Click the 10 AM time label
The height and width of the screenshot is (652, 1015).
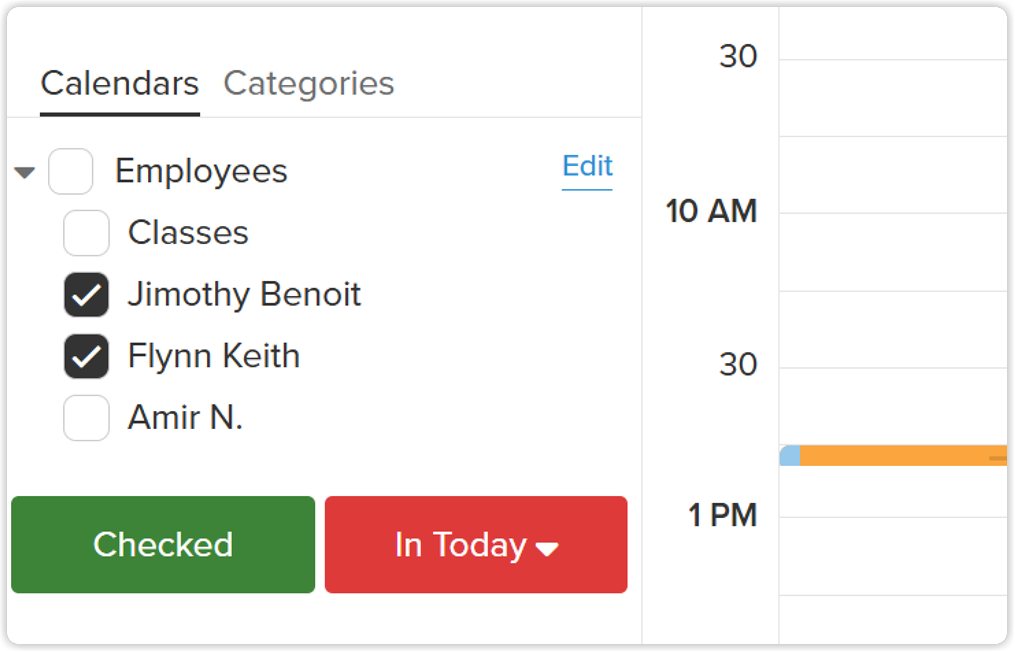[711, 212]
